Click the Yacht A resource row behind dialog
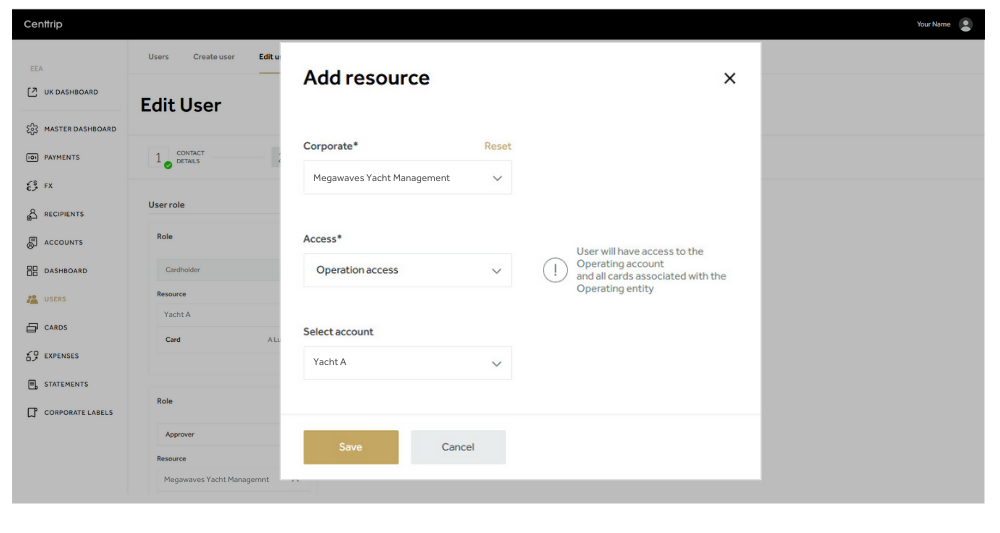Viewport: 1000px width, 533px height. tap(218, 314)
